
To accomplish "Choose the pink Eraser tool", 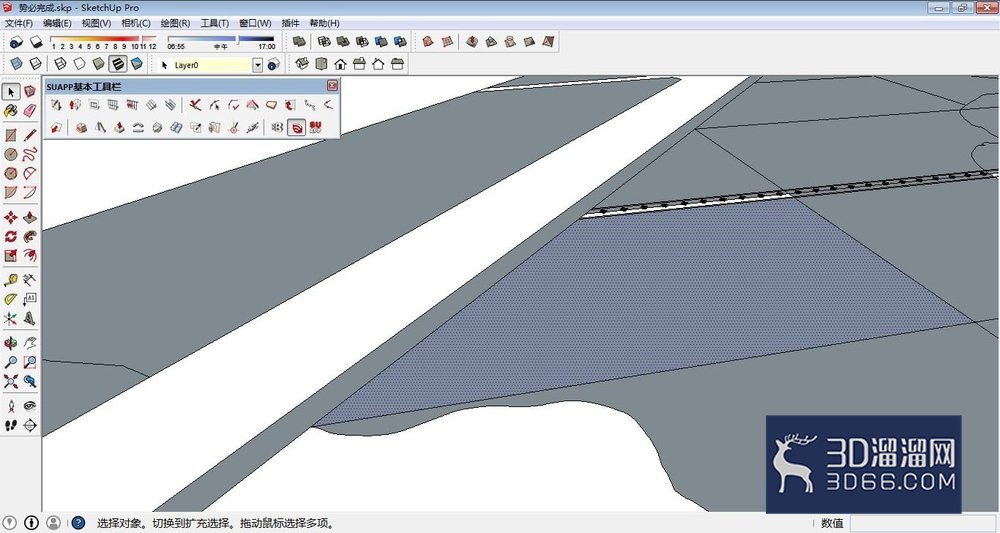I will pyautogui.click(x=30, y=111).
